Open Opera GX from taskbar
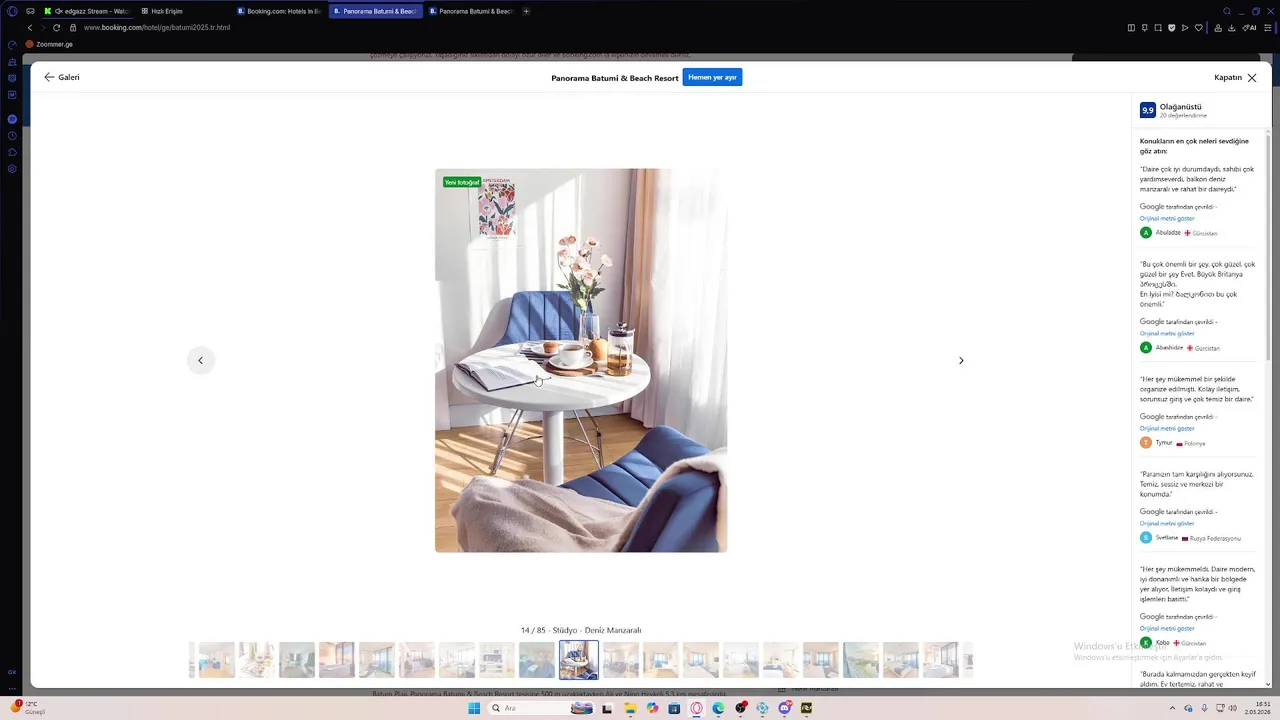The height and width of the screenshot is (720, 1280). 696,708
